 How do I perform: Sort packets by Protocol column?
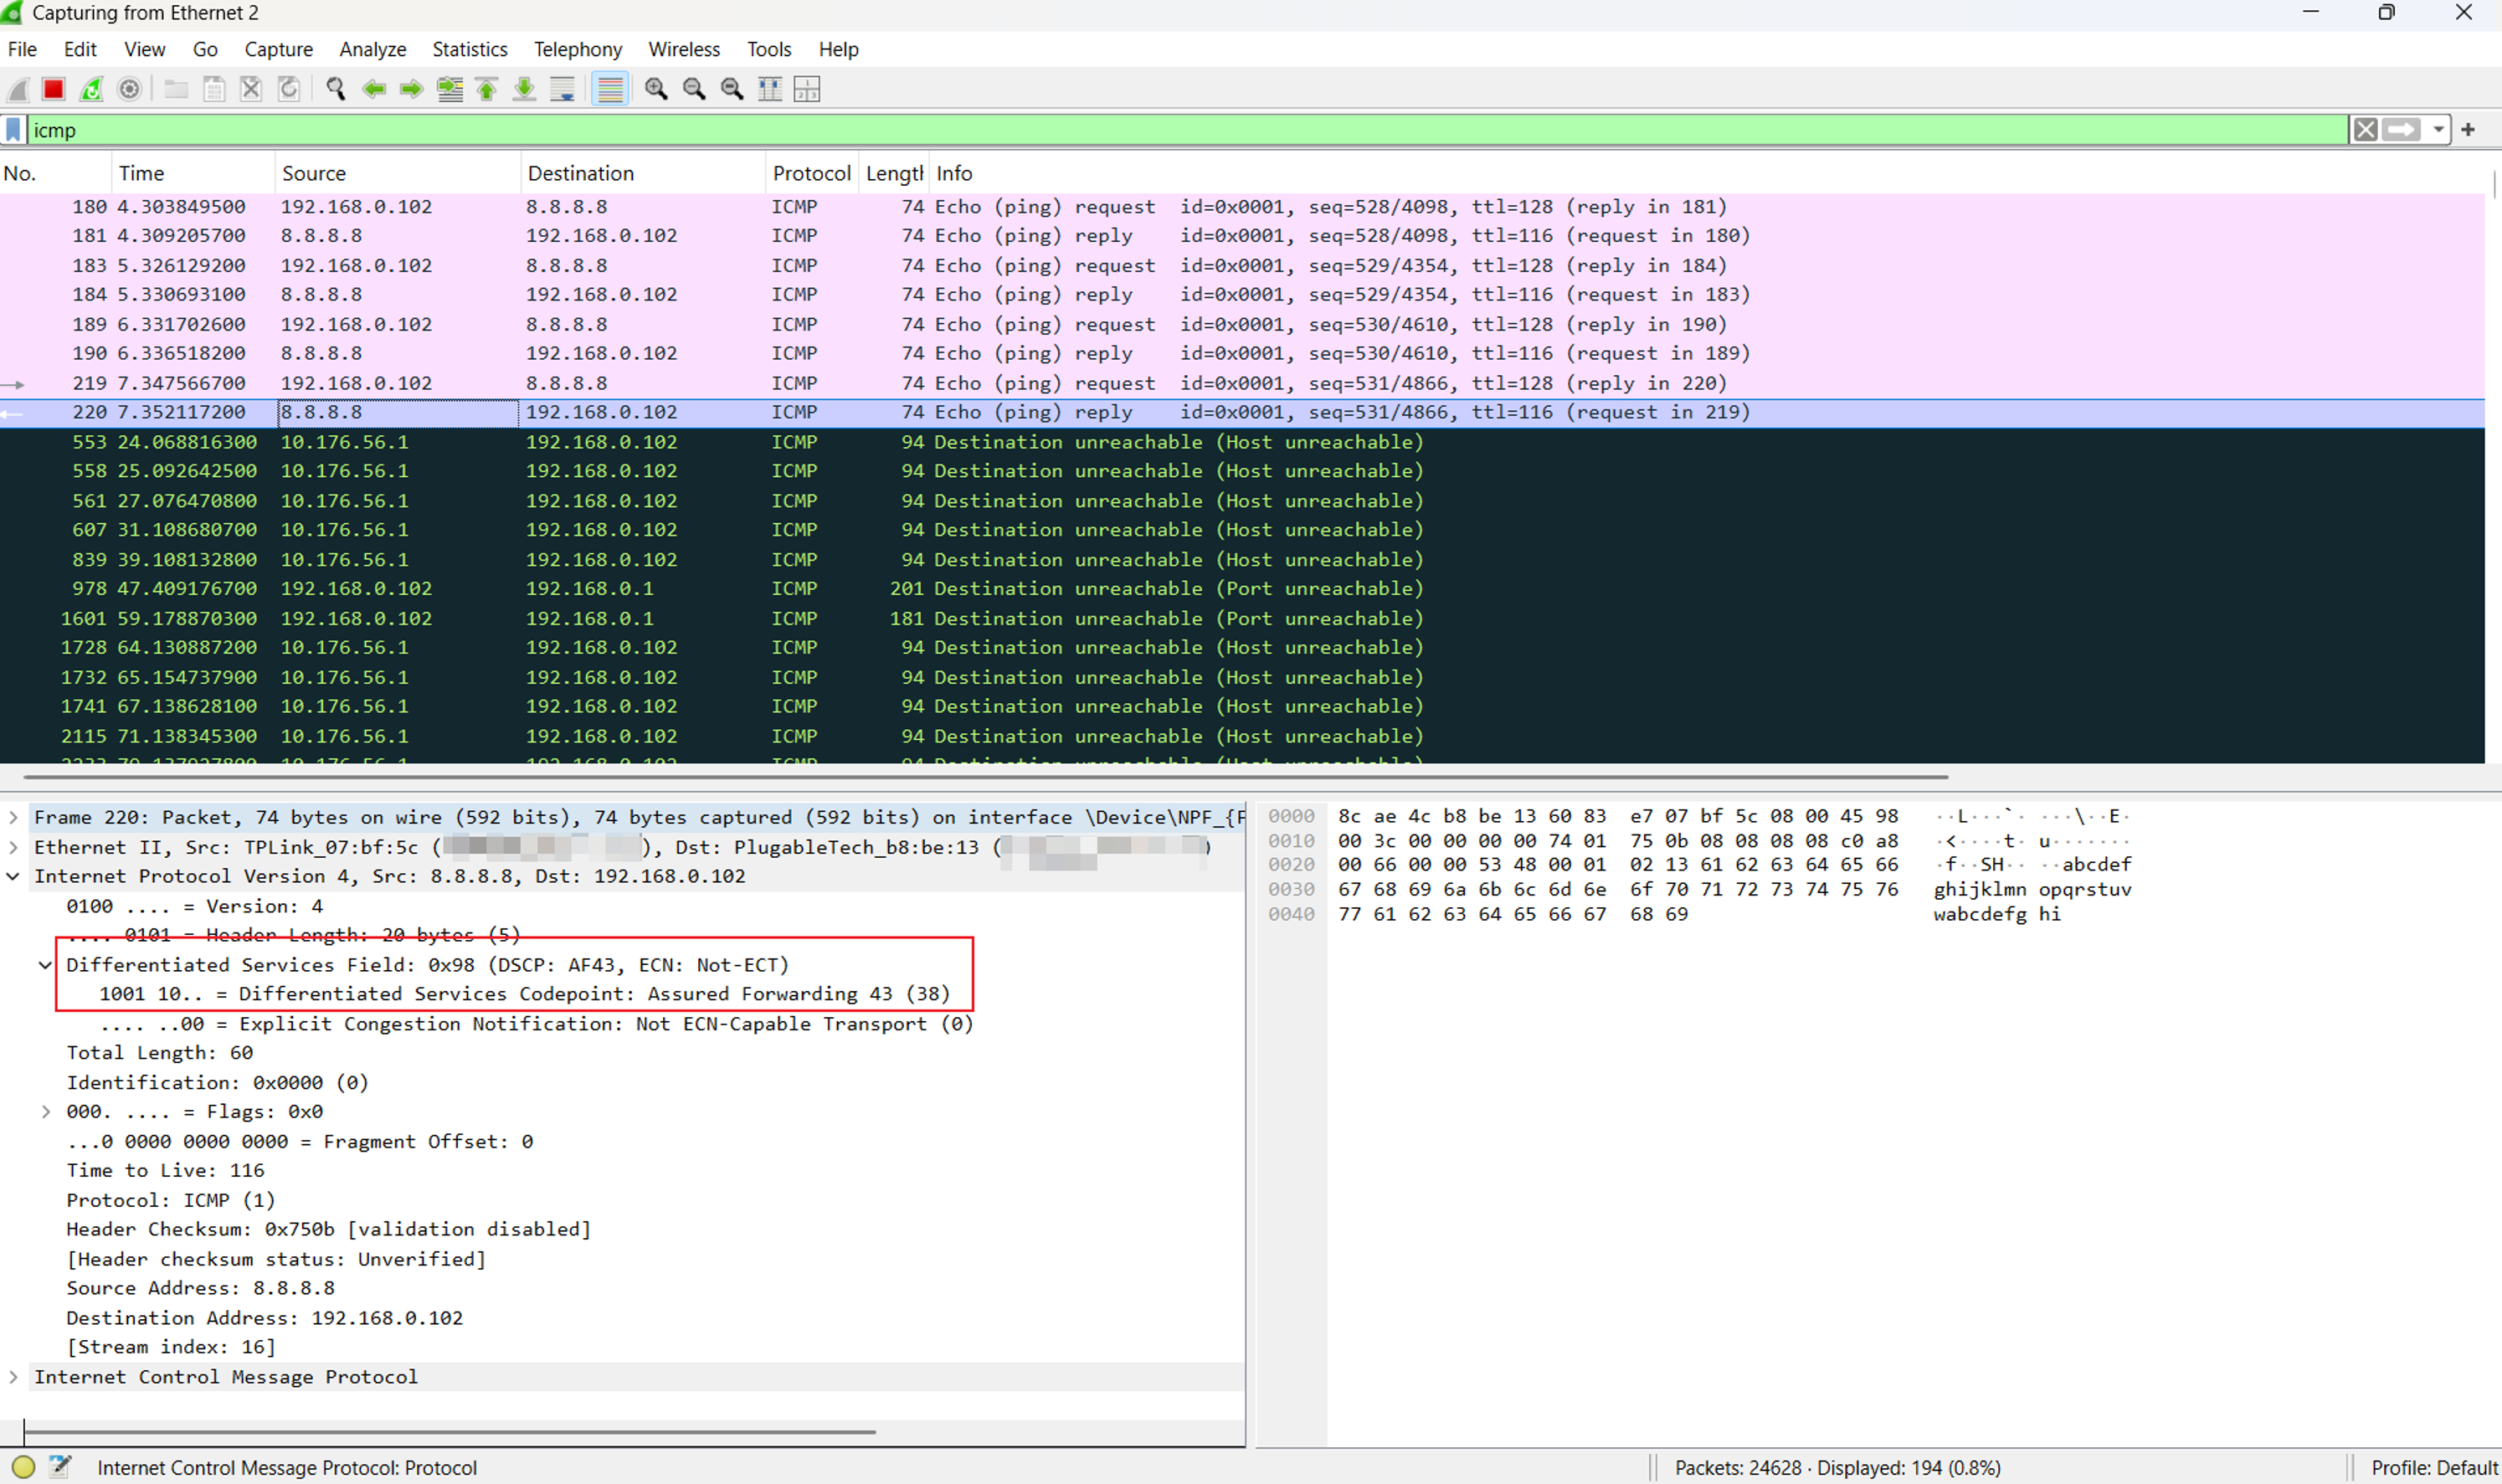point(812,173)
